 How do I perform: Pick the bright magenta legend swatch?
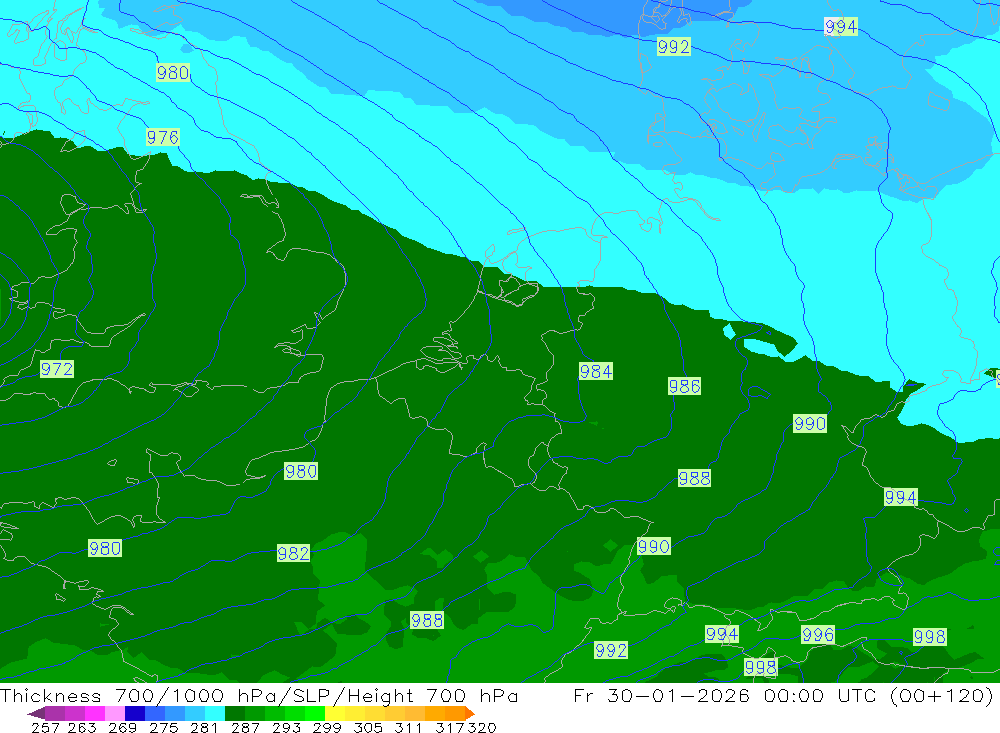(95, 713)
